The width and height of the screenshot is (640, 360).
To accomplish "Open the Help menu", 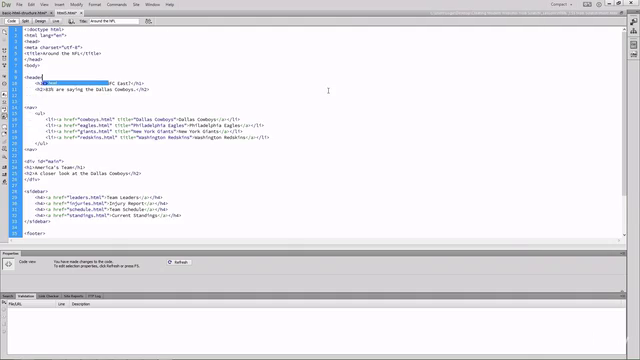I will [x=170, y=4].
